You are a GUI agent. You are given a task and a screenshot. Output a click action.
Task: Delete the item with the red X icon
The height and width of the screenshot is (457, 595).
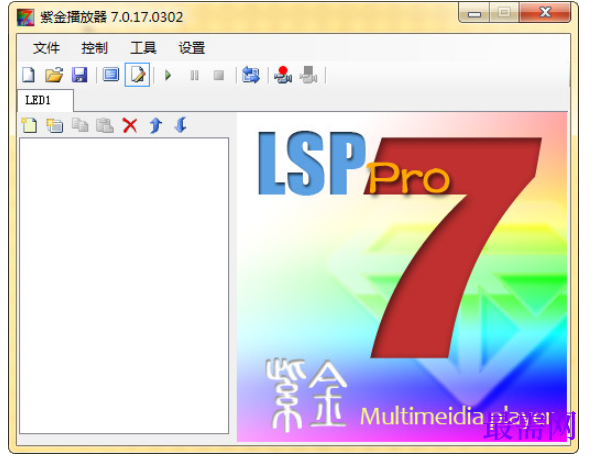(x=130, y=125)
